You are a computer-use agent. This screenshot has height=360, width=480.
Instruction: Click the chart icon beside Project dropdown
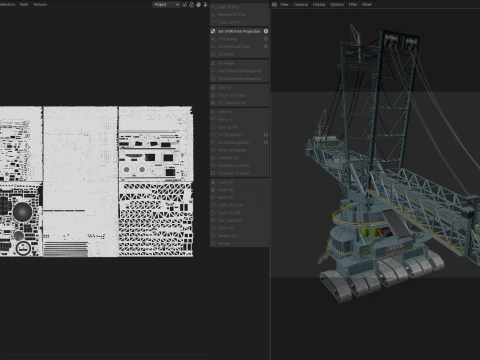[184, 5]
